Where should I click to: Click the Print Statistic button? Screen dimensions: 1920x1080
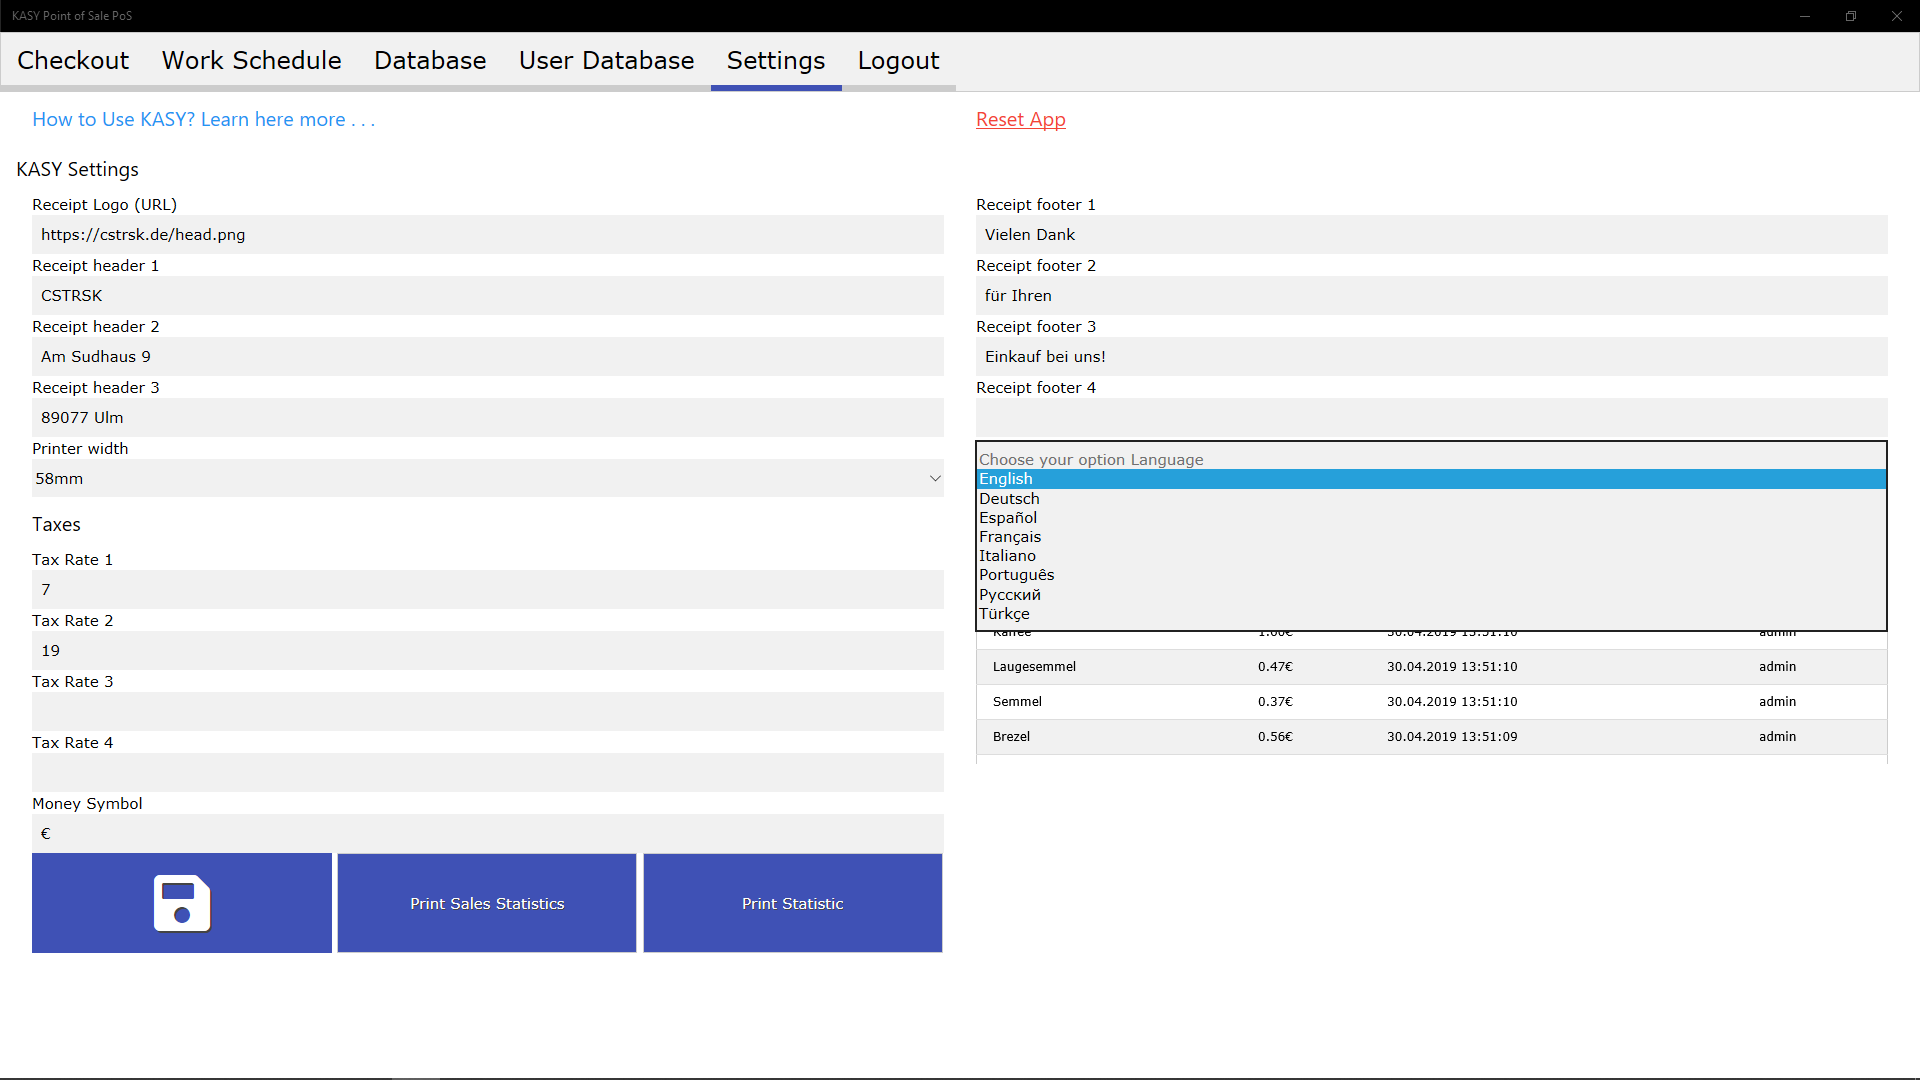point(793,903)
